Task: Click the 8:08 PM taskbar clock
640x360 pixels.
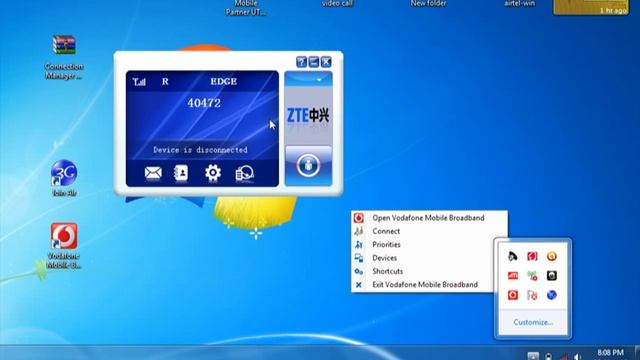Action: pyautogui.click(x=610, y=353)
